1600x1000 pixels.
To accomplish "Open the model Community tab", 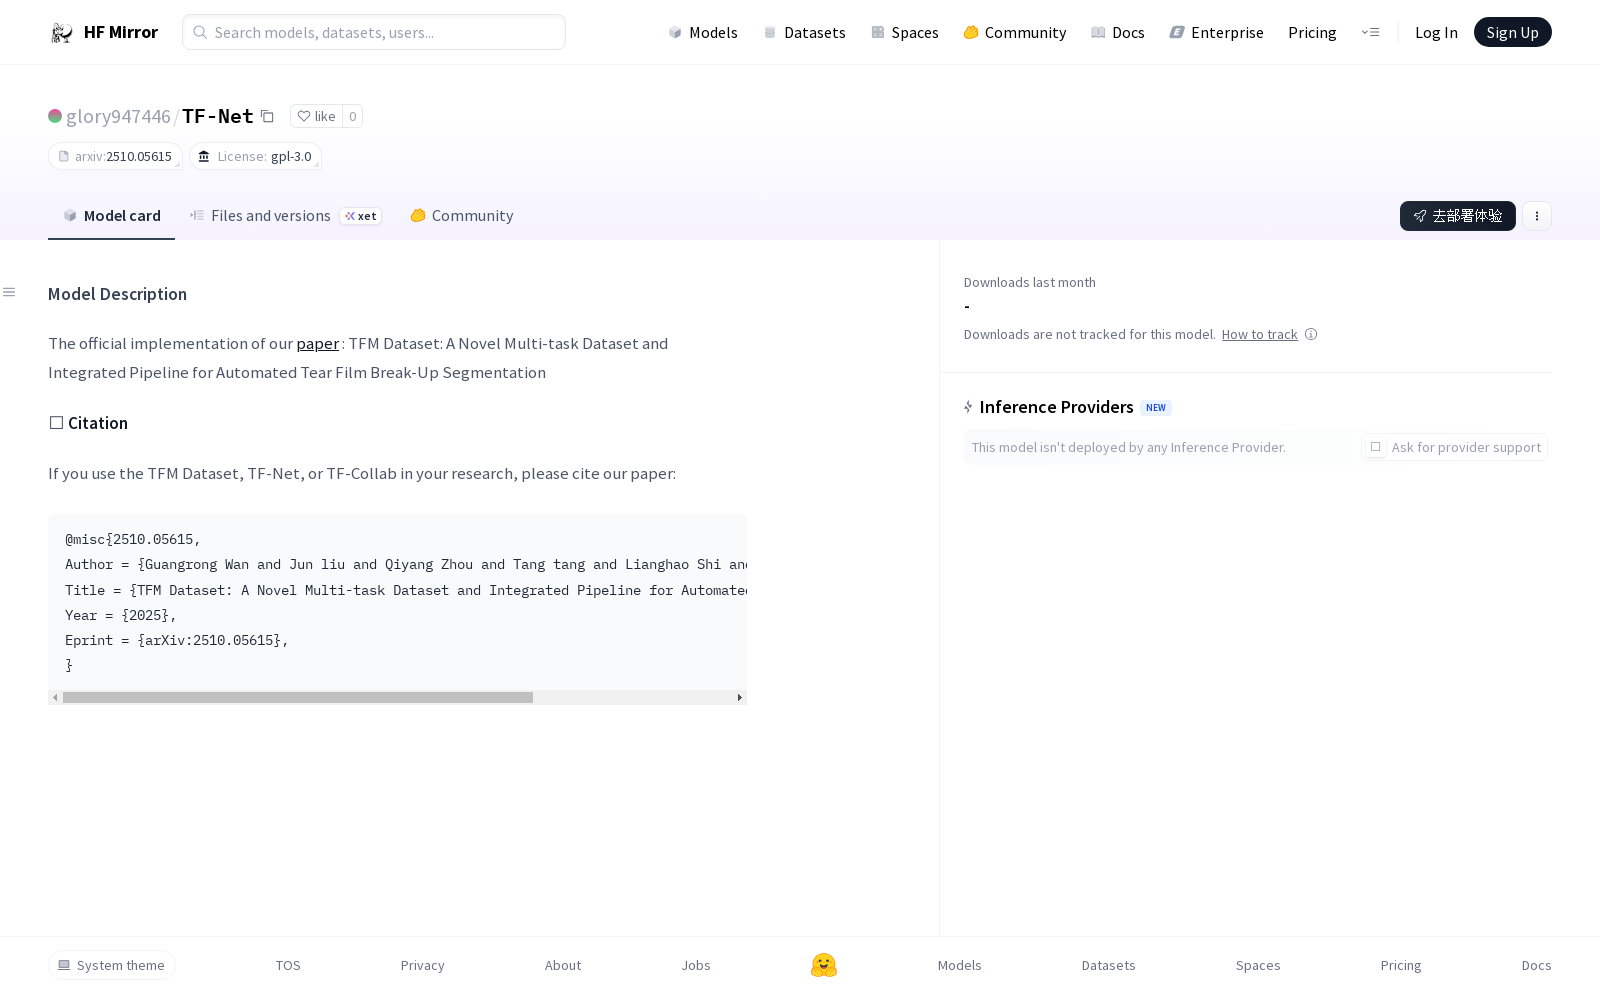I will point(462,216).
